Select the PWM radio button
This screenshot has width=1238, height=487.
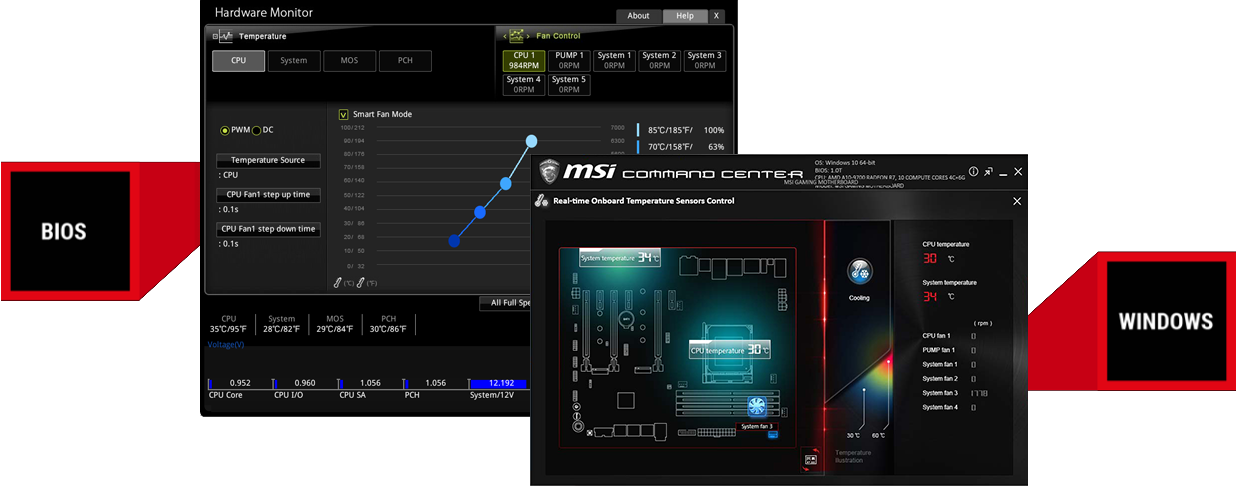225,130
